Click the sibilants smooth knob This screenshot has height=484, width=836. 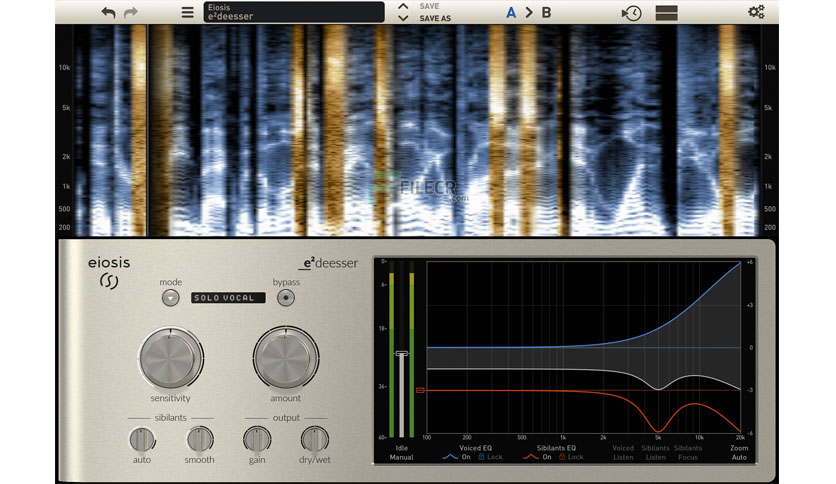[200, 440]
